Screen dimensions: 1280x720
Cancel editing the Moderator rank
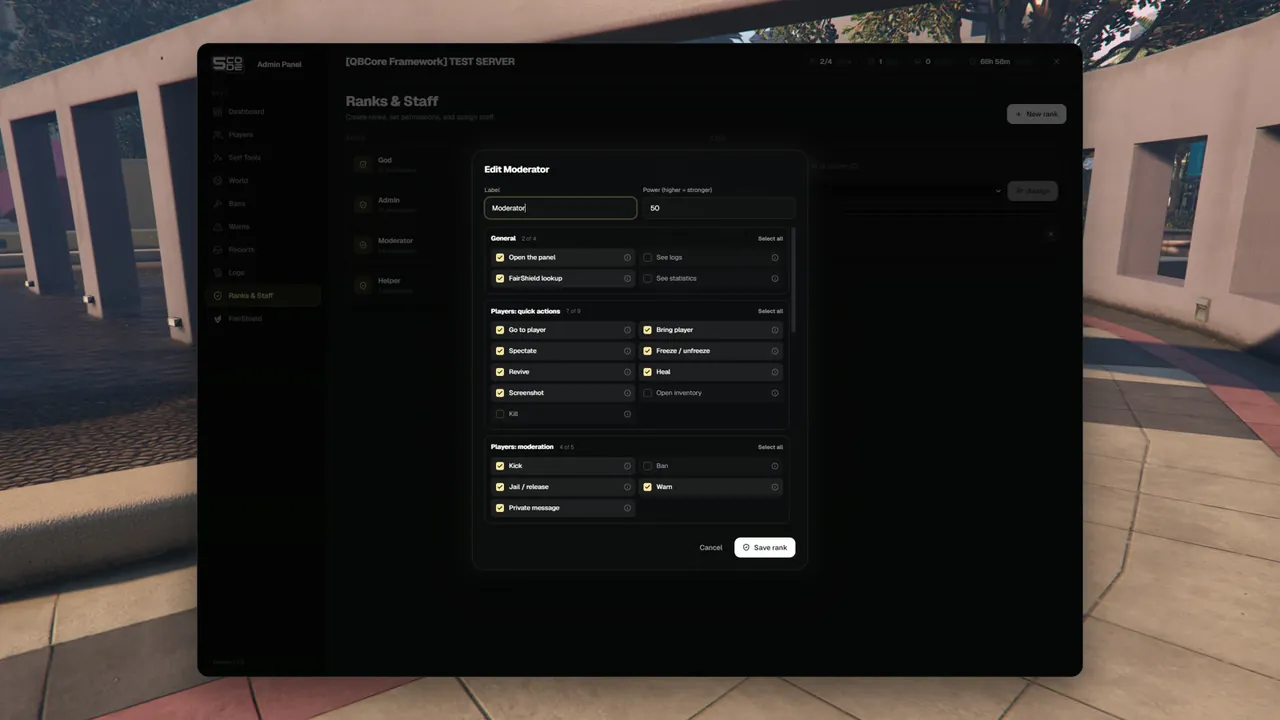(x=711, y=547)
